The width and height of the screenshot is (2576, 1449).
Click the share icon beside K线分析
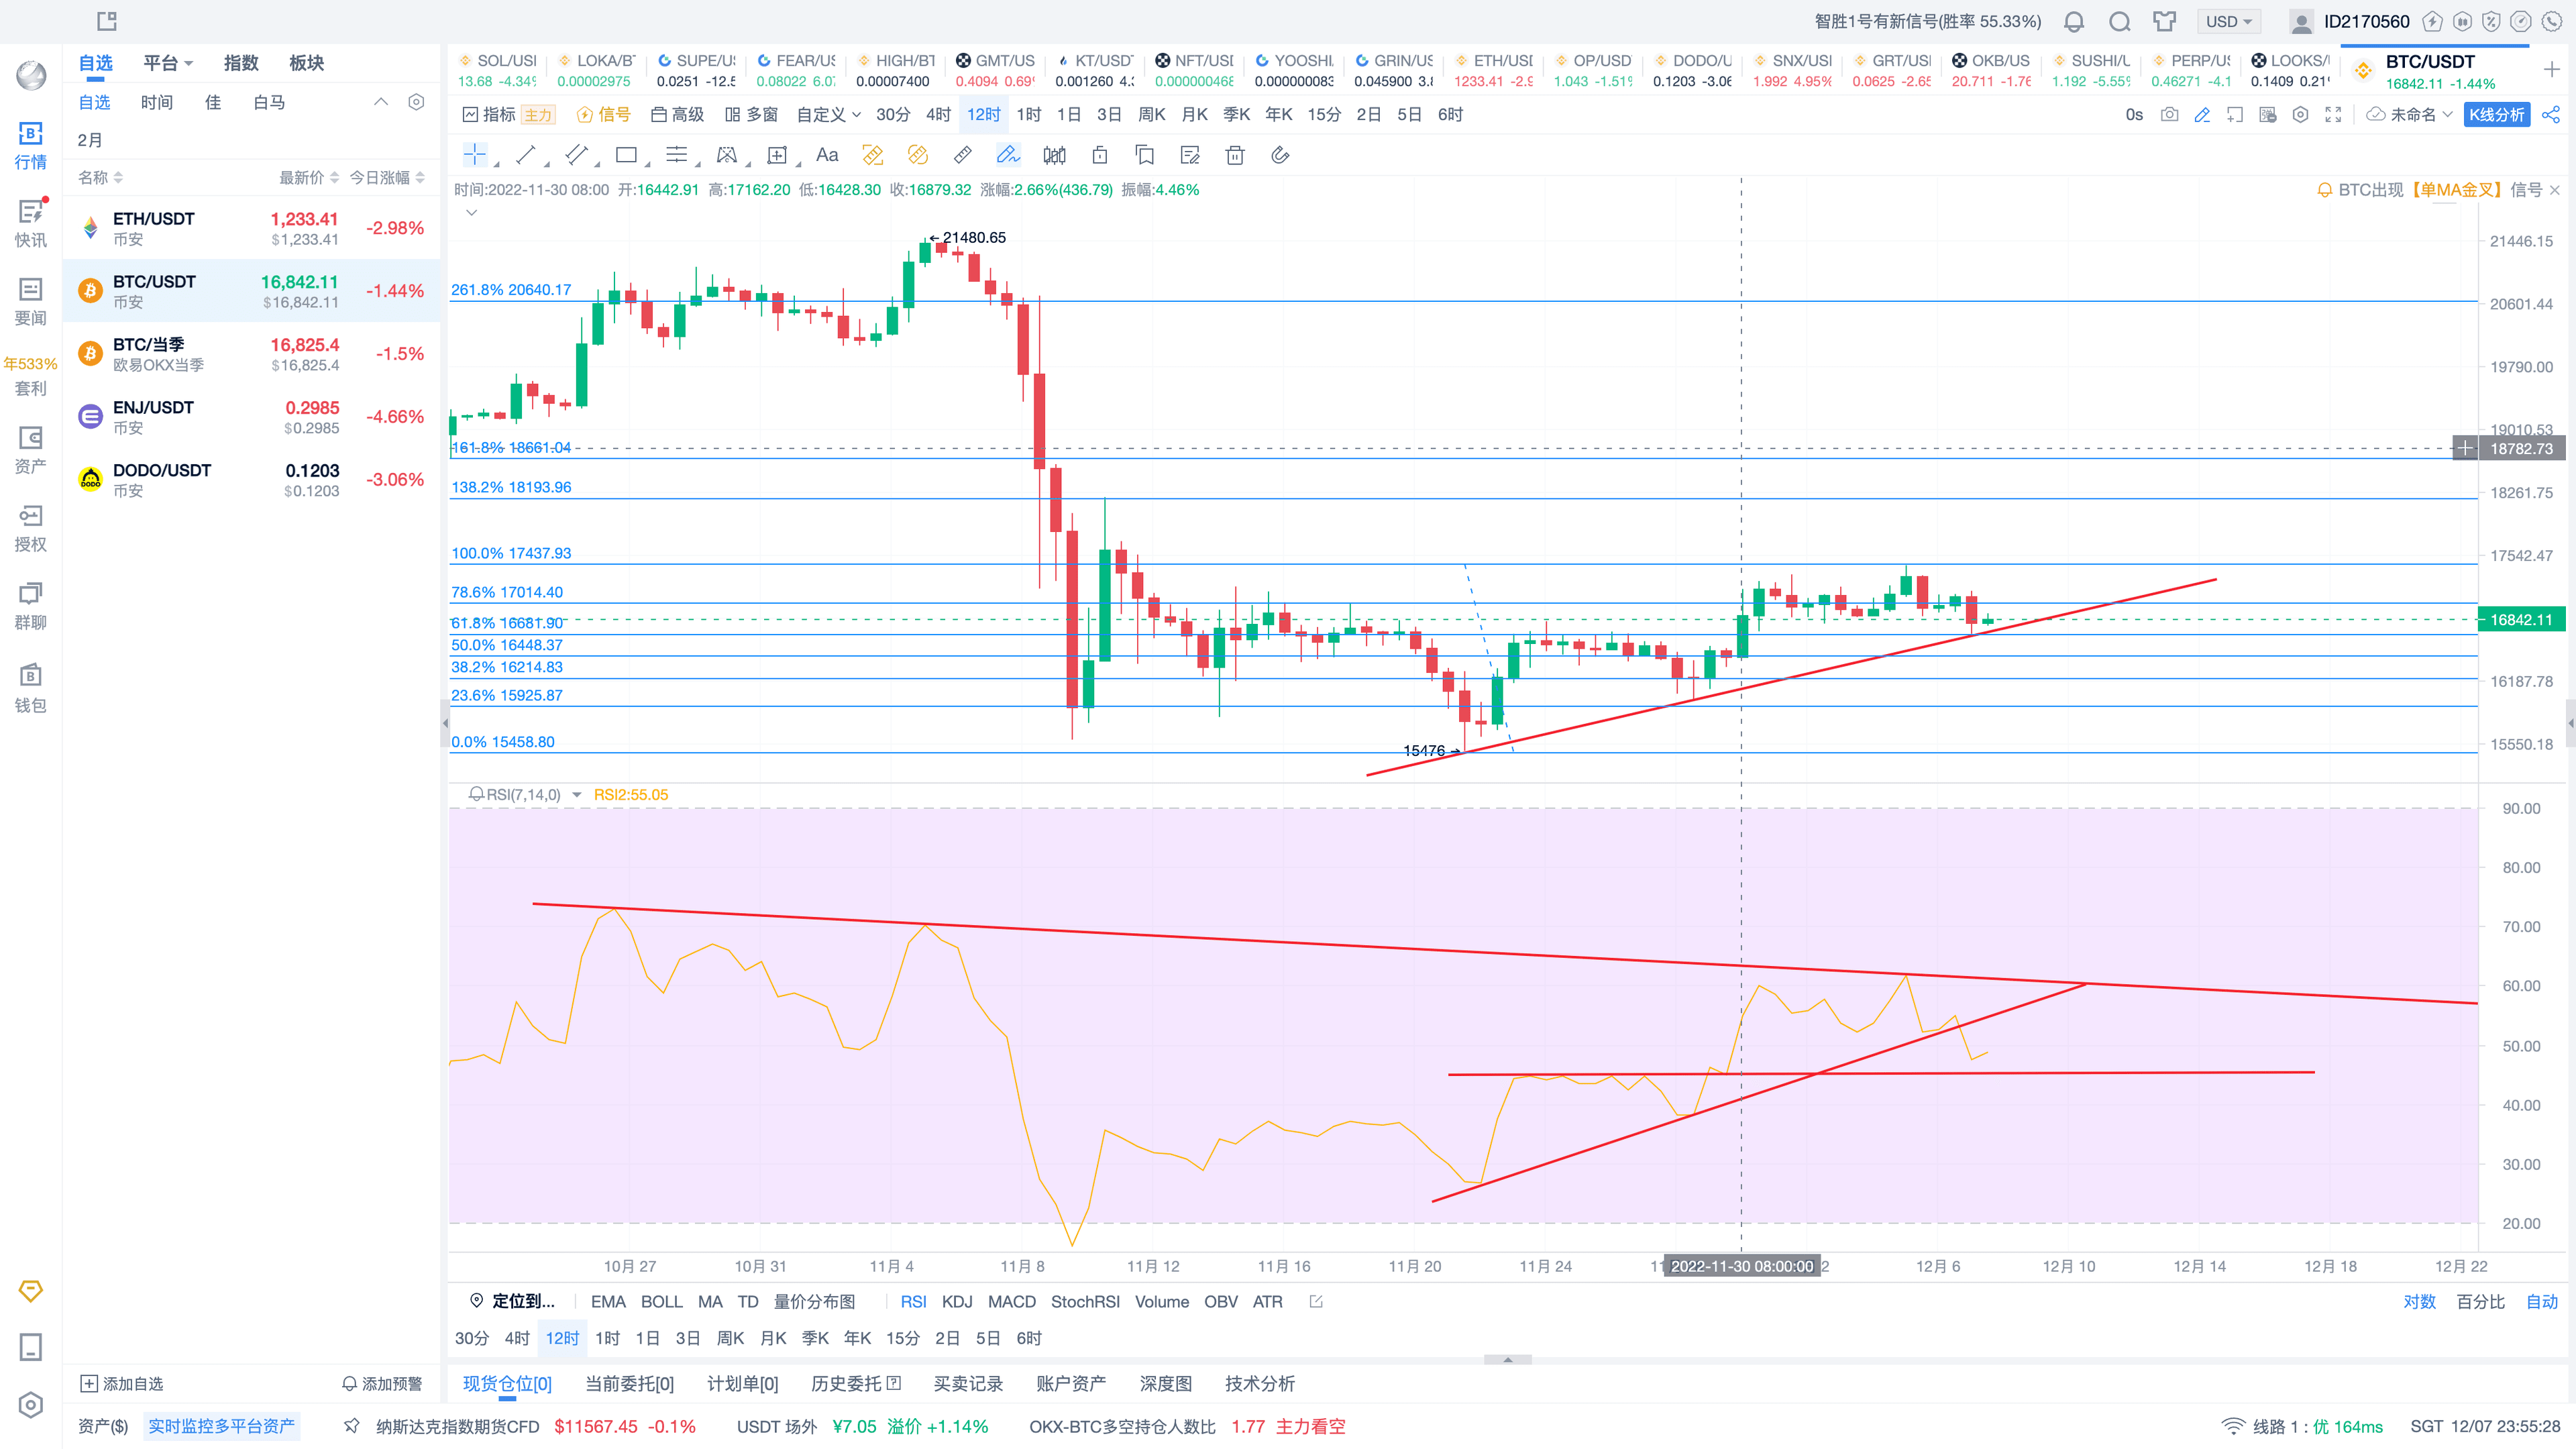pyautogui.click(x=2552, y=115)
